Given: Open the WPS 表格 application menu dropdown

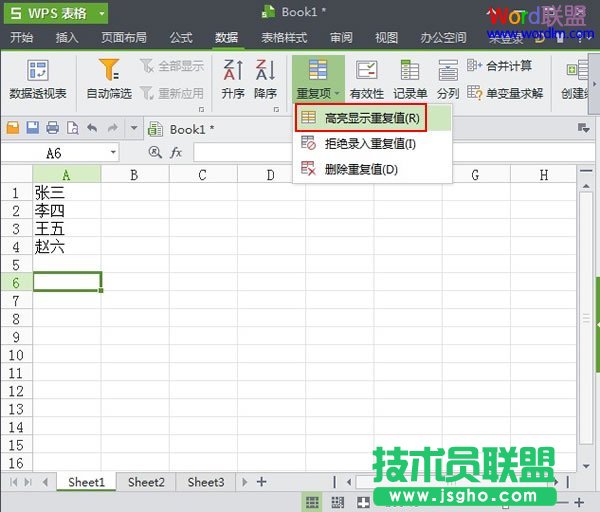Looking at the screenshot, I should (101, 15).
